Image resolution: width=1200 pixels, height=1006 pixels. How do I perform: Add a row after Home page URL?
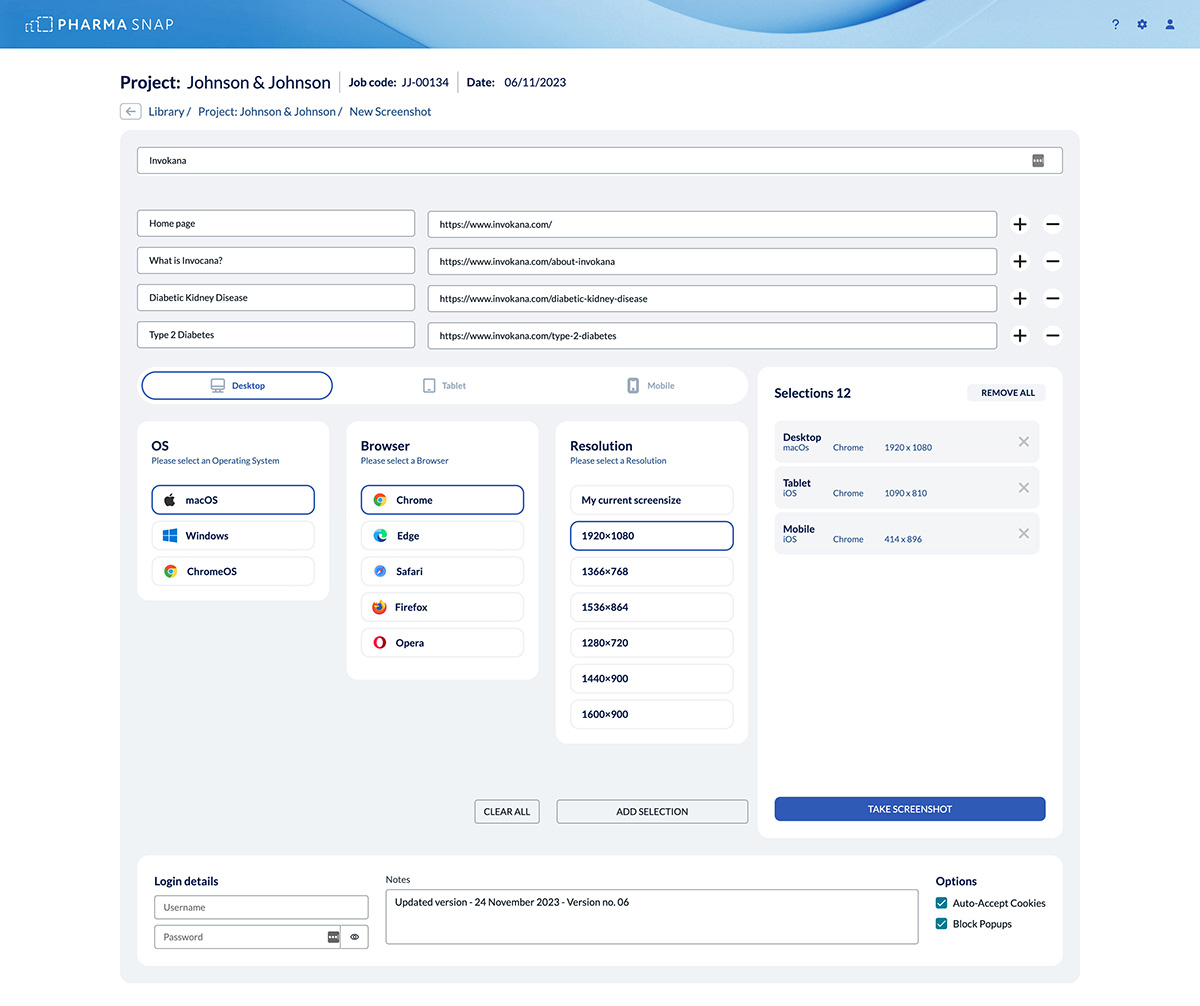[x=1020, y=224]
